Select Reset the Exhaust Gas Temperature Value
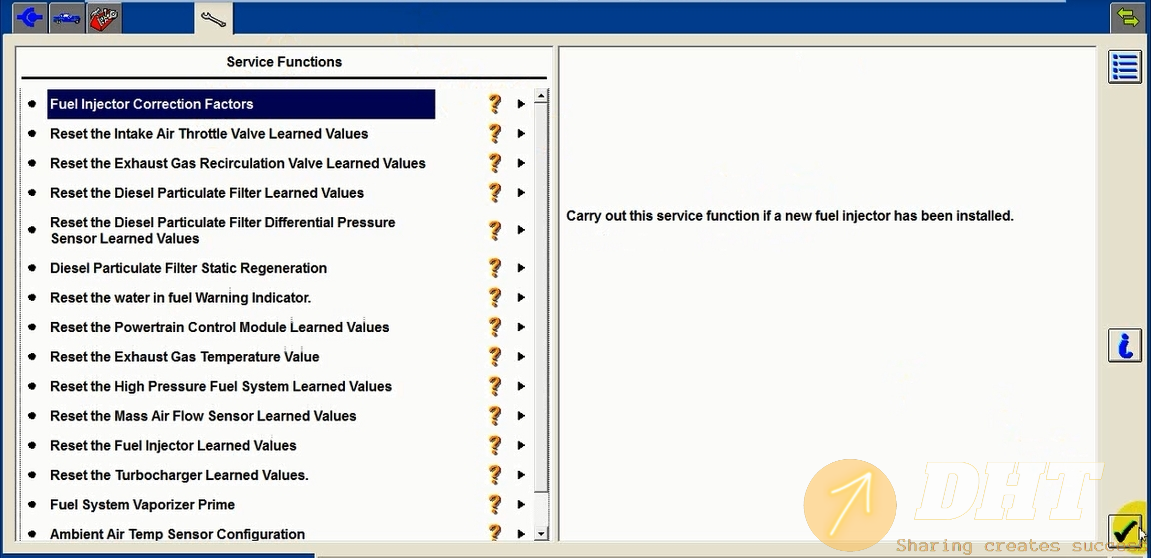This screenshot has height=558, width=1151. click(x=184, y=357)
